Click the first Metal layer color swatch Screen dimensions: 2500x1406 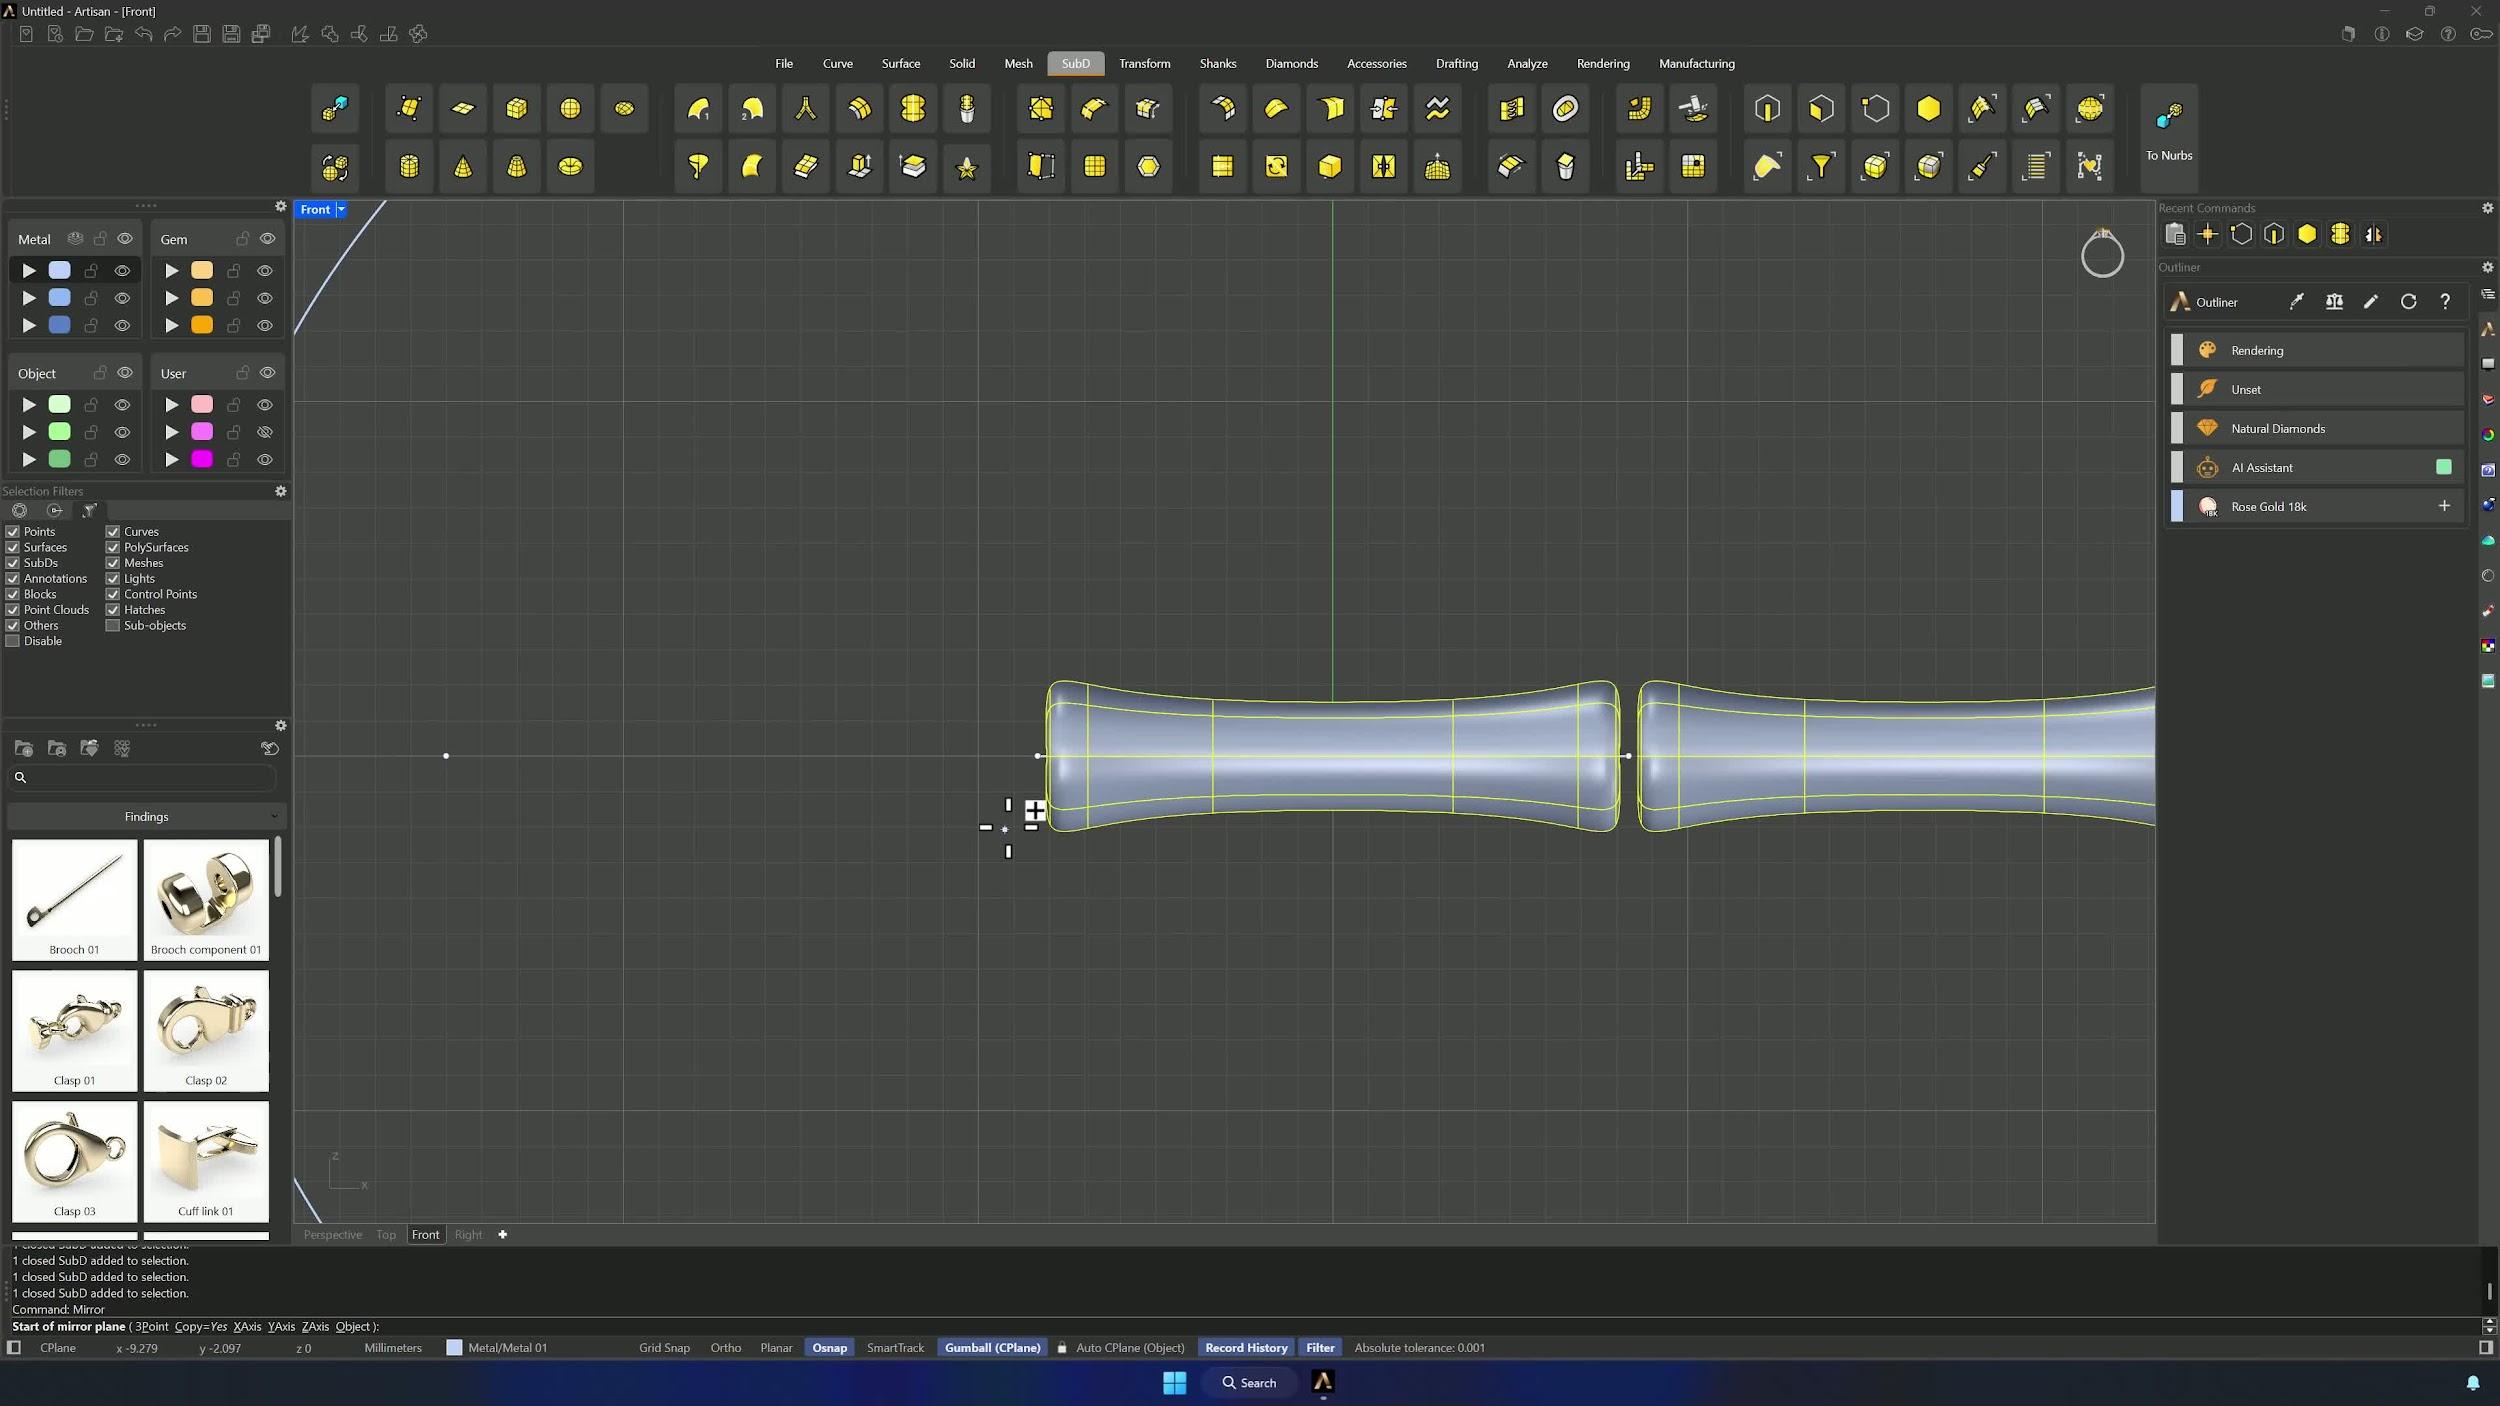click(60, 271)
